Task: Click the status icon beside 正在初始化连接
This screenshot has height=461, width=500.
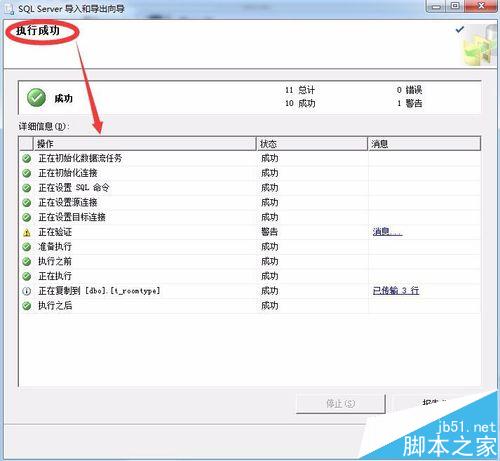Action: point(26,173)
